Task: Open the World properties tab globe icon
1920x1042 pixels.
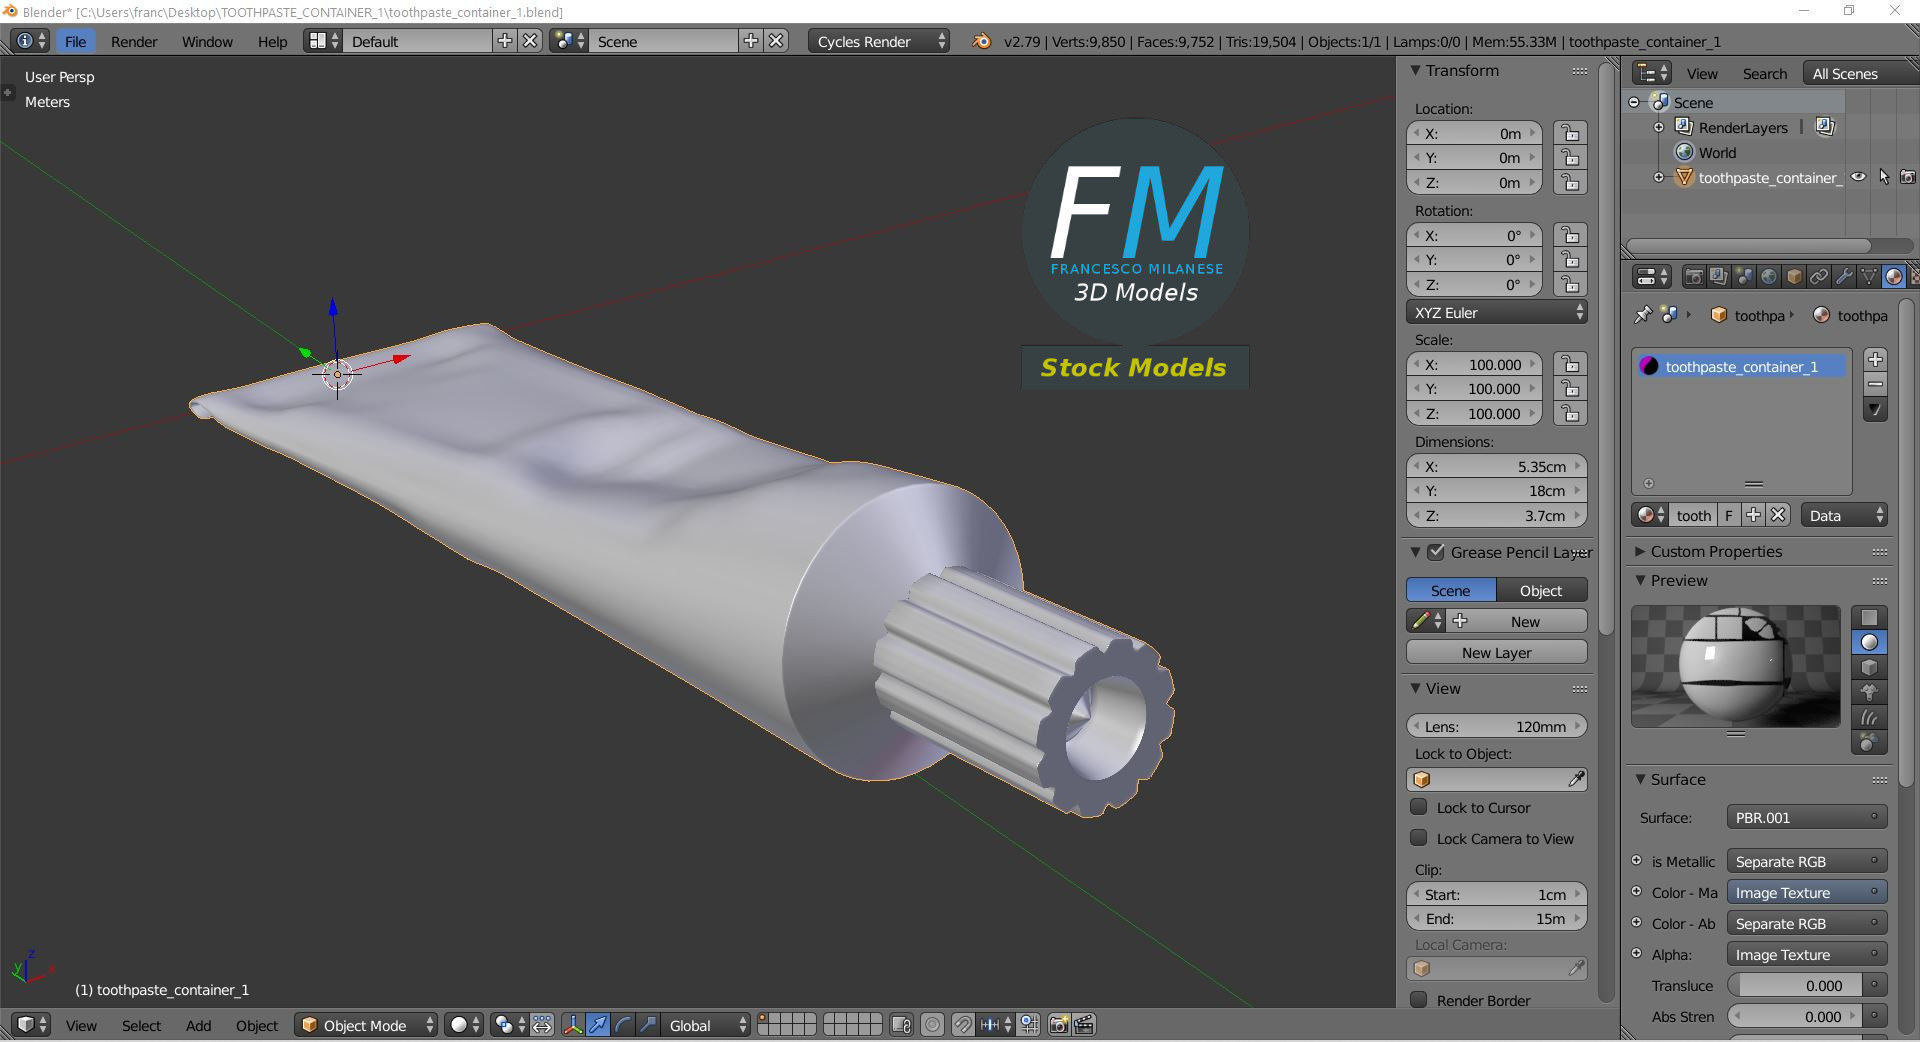Action: point(1769,277)
